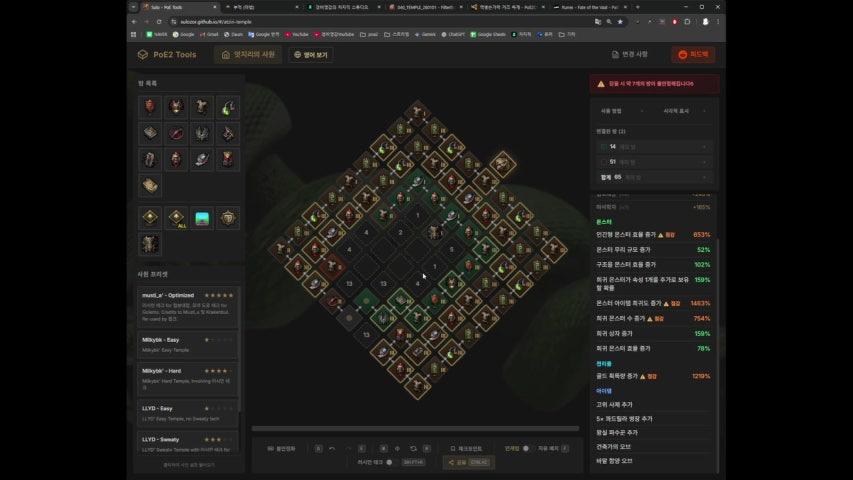Click the undo arrow in bottom toolbar

coord(332,448)
